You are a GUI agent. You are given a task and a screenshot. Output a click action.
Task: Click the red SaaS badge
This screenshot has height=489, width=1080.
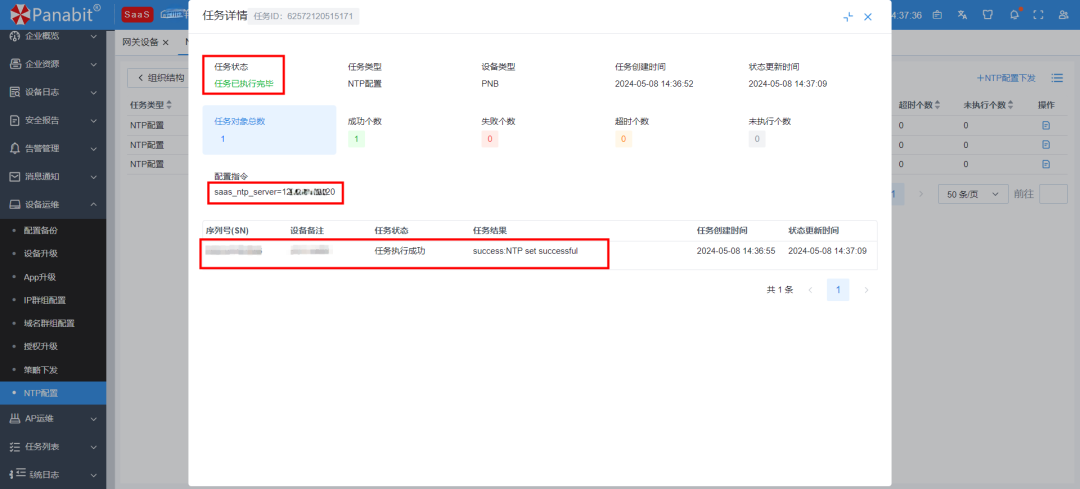pyautogui.click(x=137, y=14)
